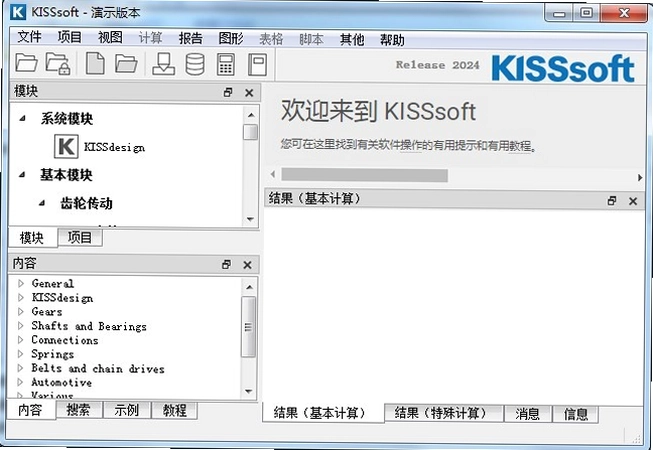Select the KISSdesign module label
The height and width of the screenshot is (450, 653).
pos(114,147)
